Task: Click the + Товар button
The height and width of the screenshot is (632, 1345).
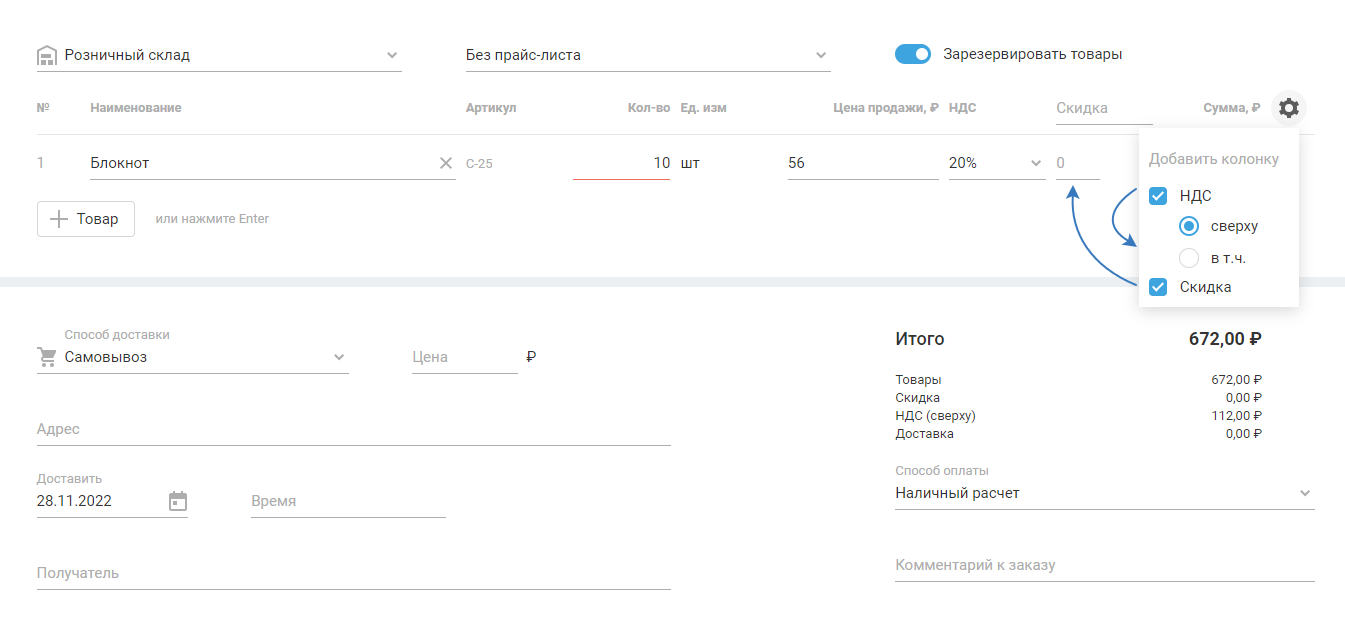Action: [x=86, y=219]
